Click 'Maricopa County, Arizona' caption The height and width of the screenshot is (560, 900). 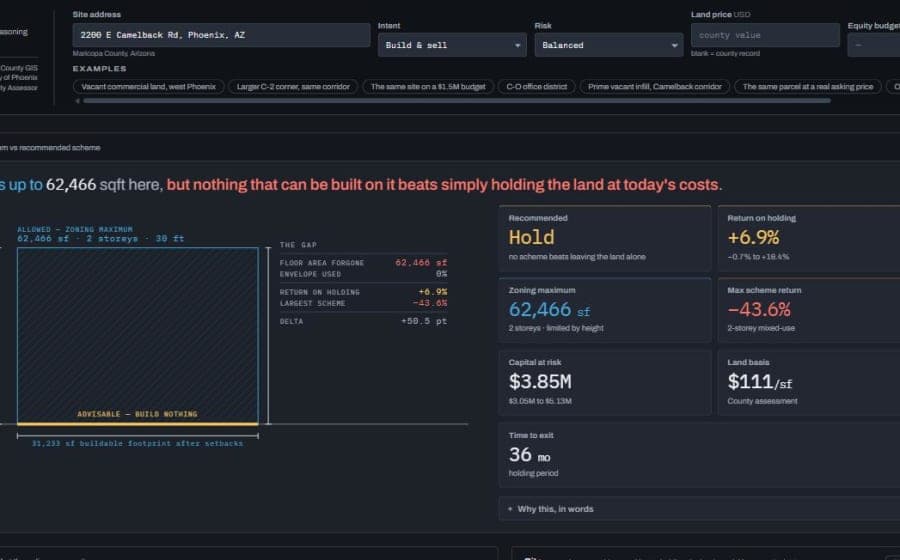coord(114,53)
